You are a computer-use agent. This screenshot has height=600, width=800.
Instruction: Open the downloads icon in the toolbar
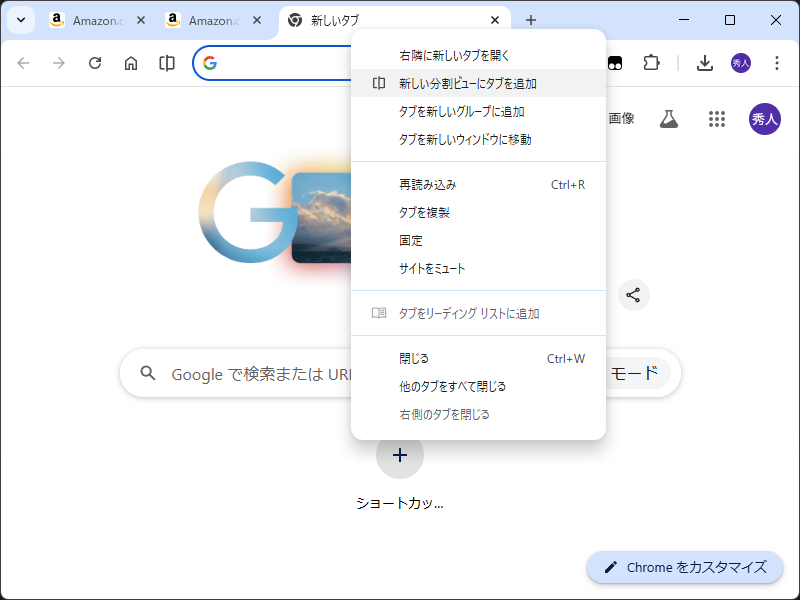pyautogui.click(x=705, y=62)
